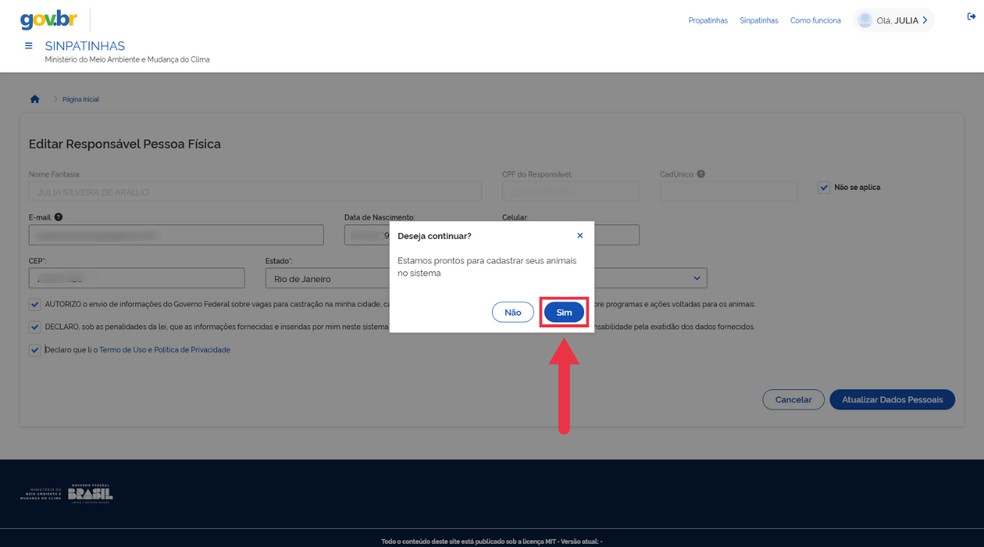Open the Sinpatinhas nav link
The image size is (984, 547).
[759, 21]
